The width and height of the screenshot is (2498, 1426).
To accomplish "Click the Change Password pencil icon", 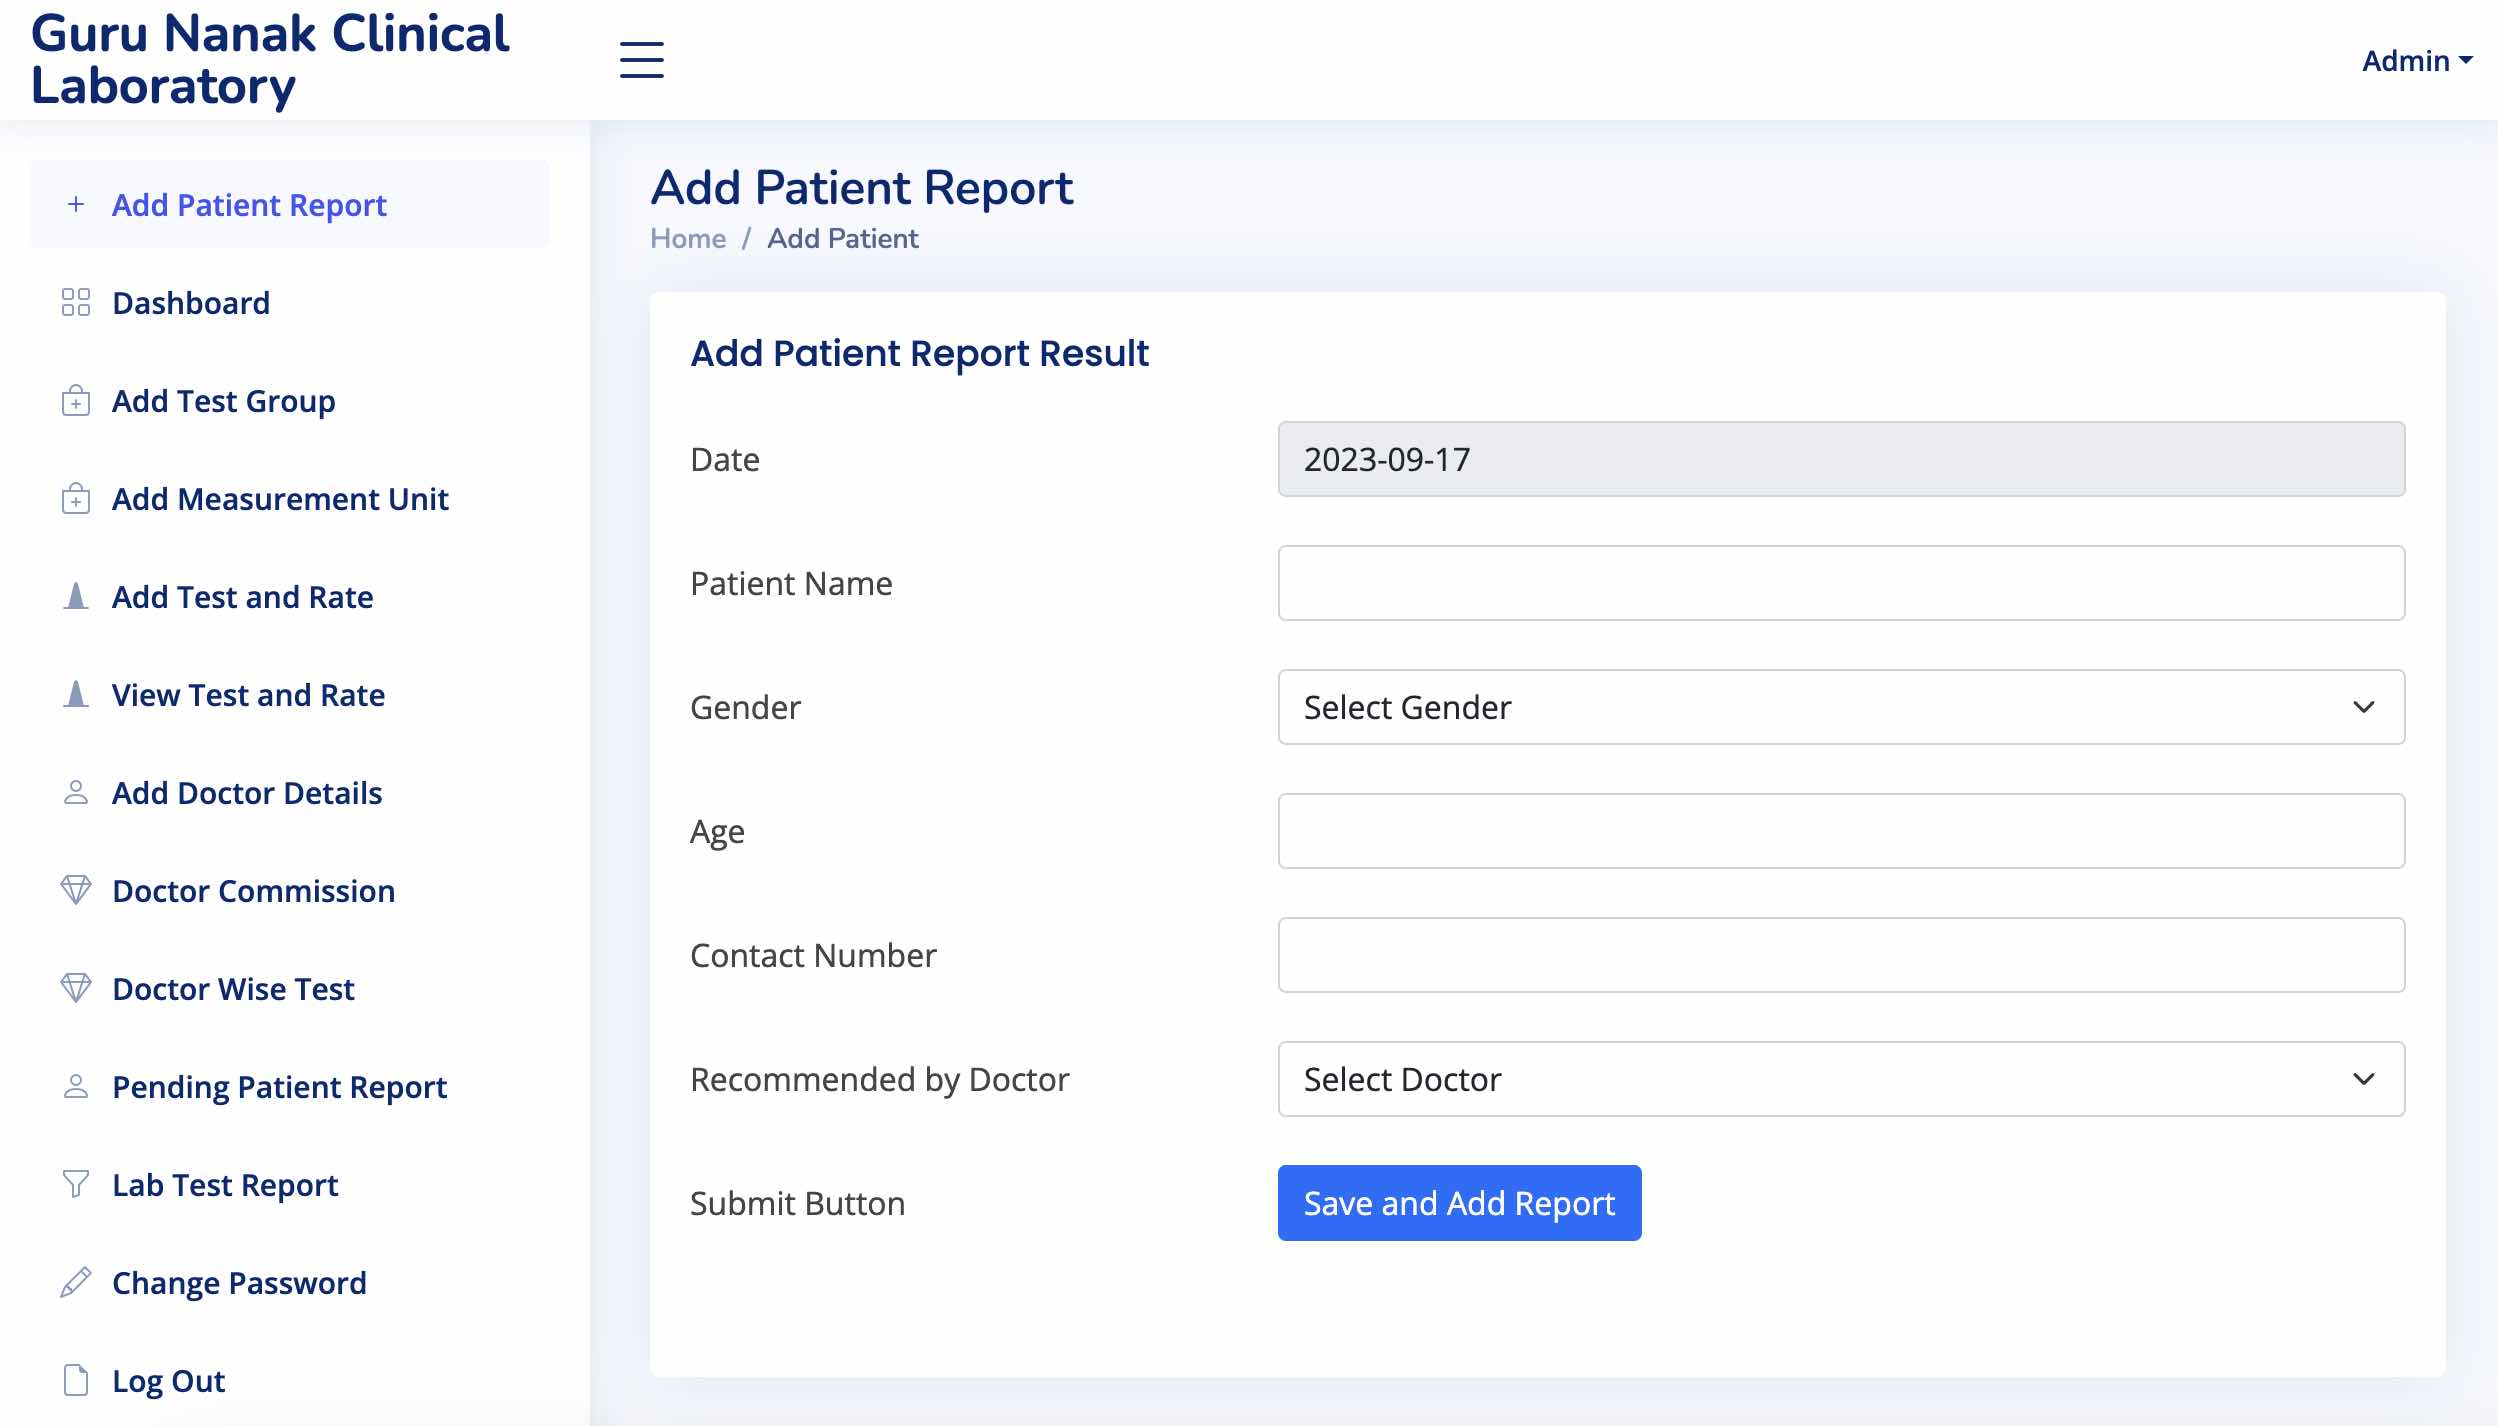I will pyautogui.click(x=76, y=1282).
